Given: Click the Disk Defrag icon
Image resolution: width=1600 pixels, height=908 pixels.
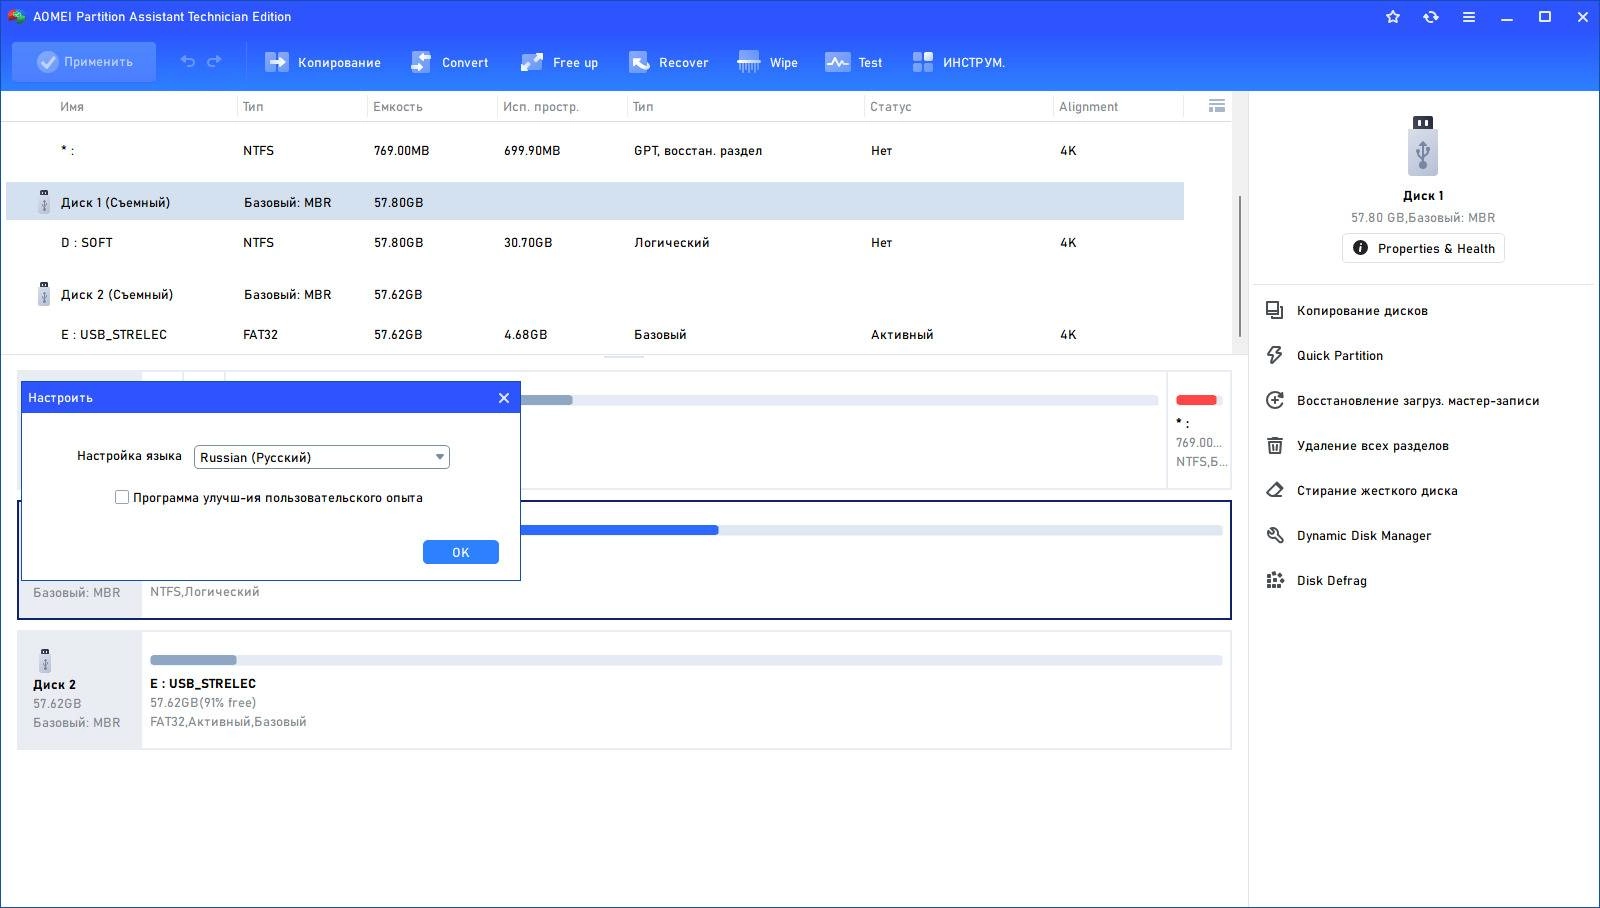Looking at the screenshot, I should pyautogui.click(x=1275, y=580).
